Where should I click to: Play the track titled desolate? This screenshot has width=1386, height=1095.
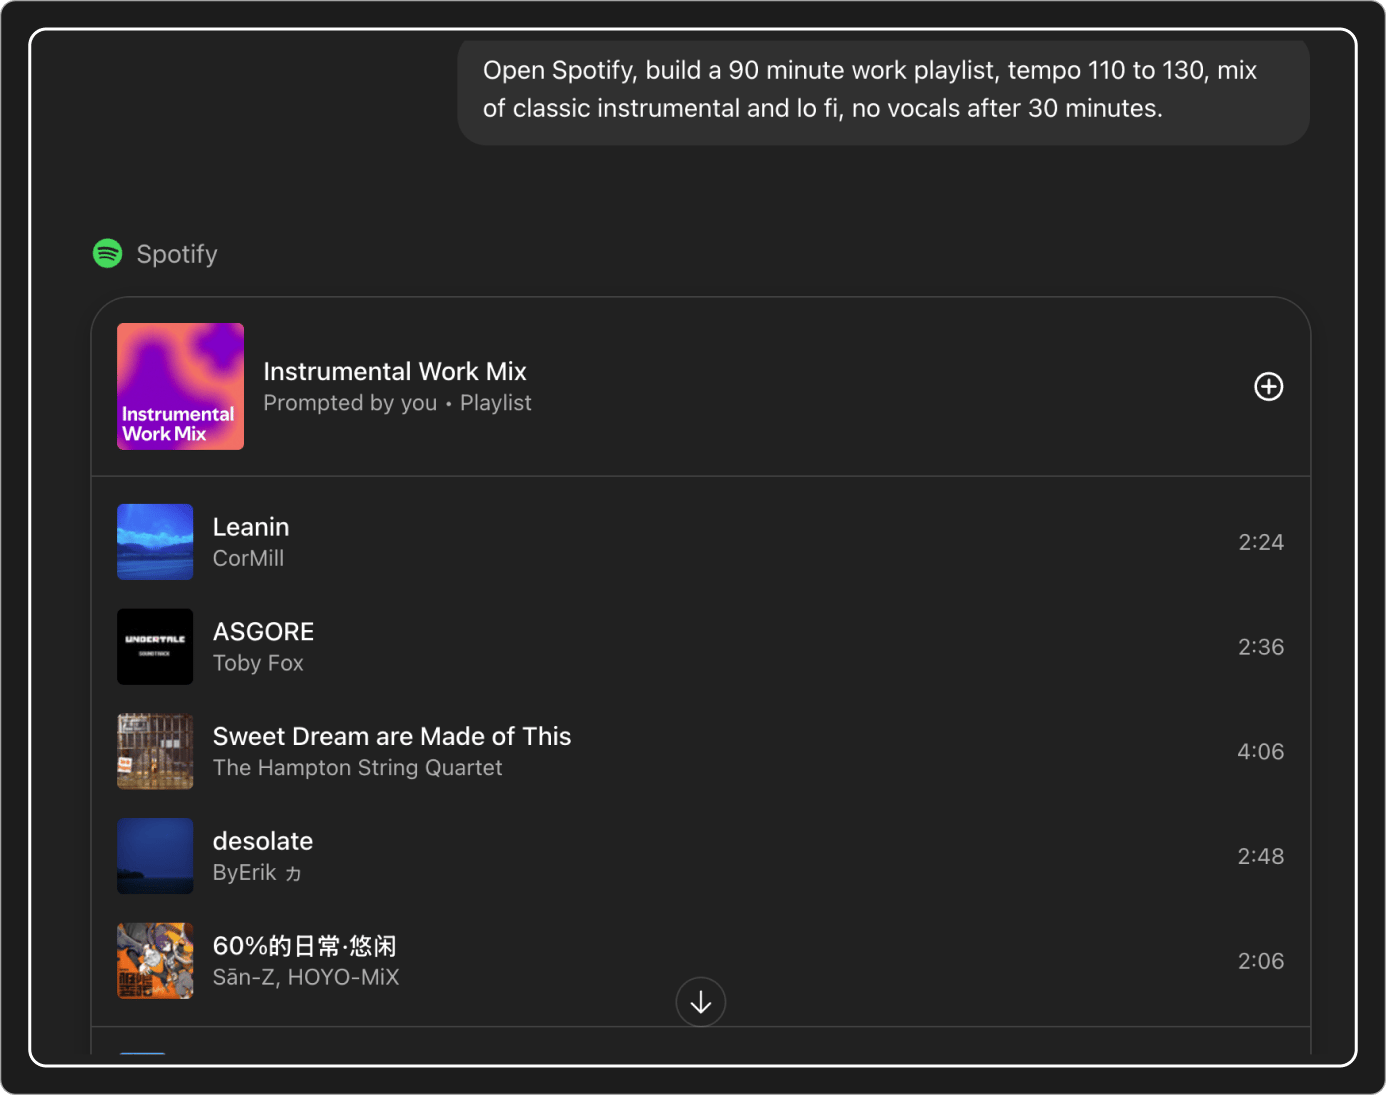[263, 841]
